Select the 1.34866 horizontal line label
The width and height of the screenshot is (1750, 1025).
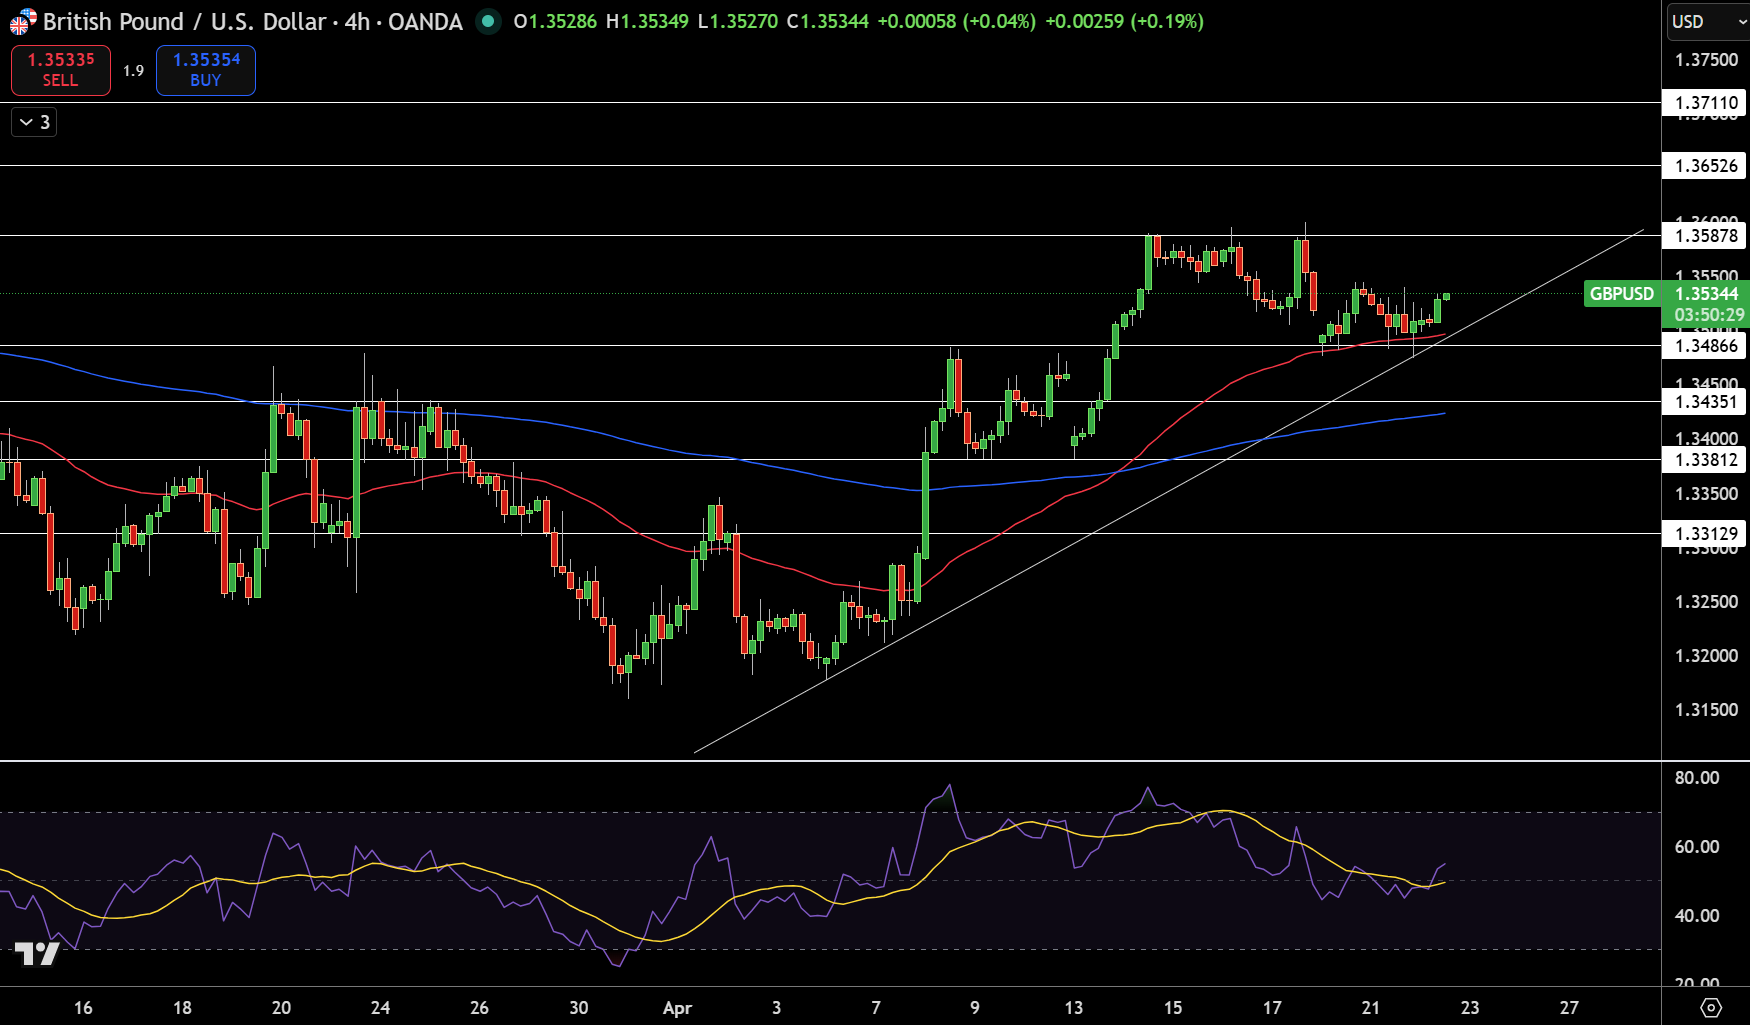tap(1706, 345)
